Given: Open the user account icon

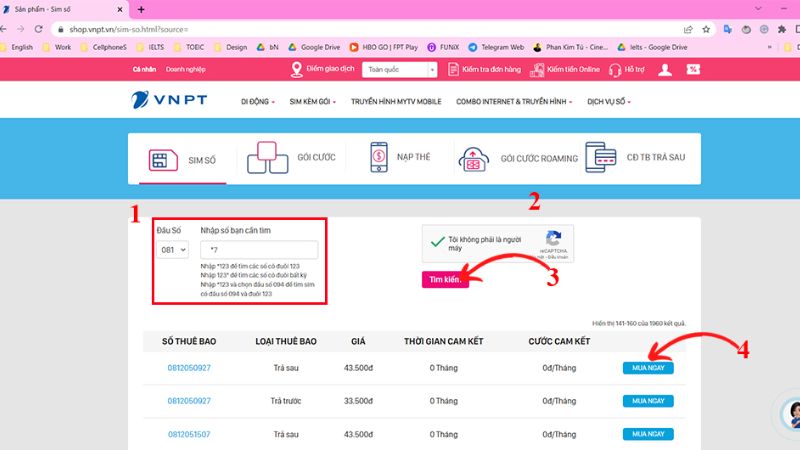Looking at the screenshot, I should tap(665, 69).
